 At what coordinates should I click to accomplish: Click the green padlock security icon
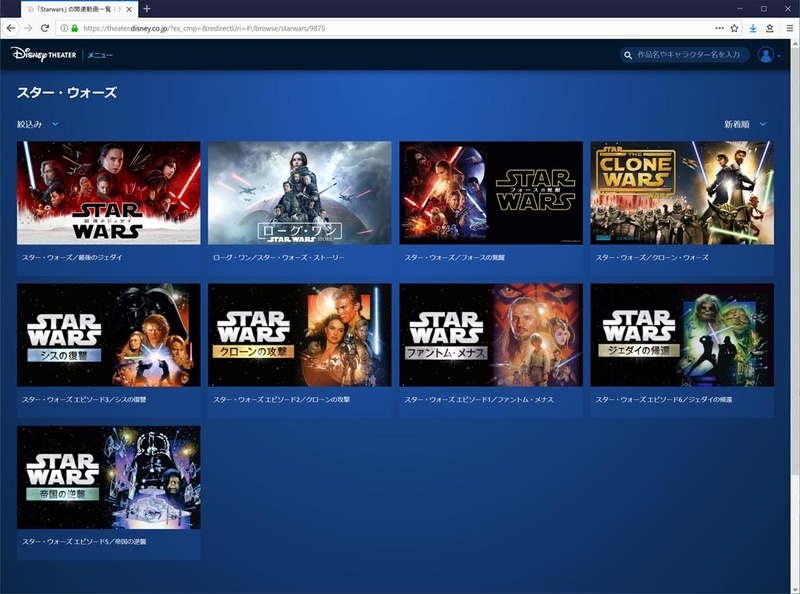pyautogui.click(x=74, y=28)
